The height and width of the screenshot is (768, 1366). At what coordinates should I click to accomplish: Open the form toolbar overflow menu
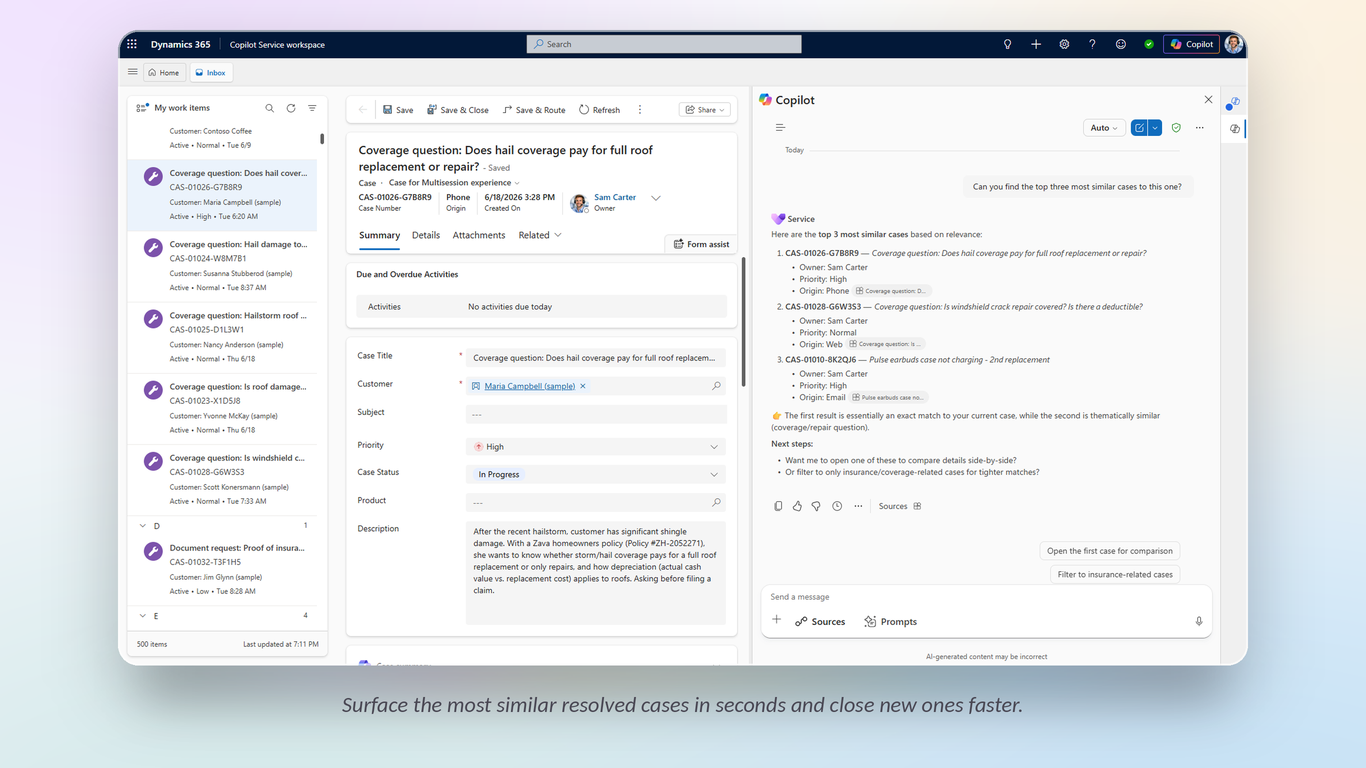640,110
